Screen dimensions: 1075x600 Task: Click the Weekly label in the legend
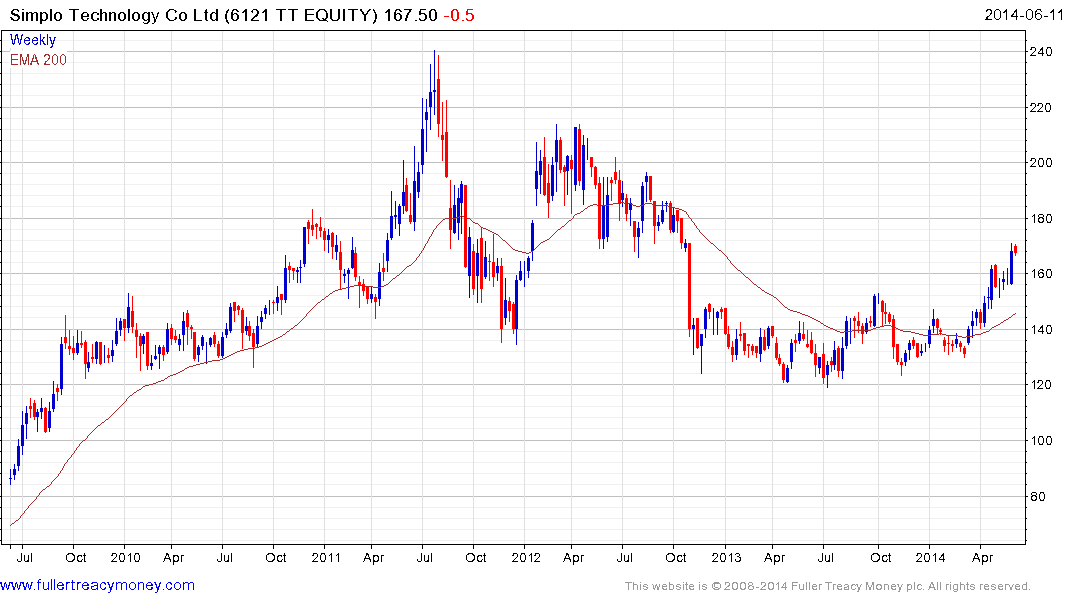coord(32,40)
